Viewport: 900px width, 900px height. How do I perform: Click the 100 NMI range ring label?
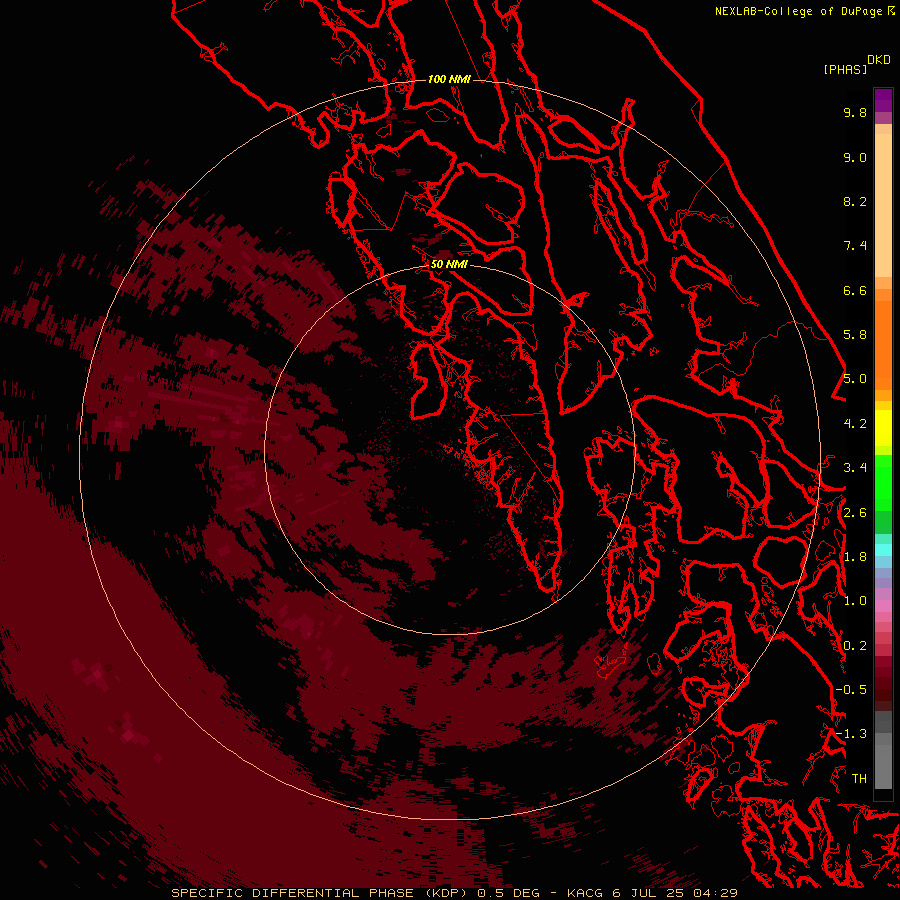[449, 79]
